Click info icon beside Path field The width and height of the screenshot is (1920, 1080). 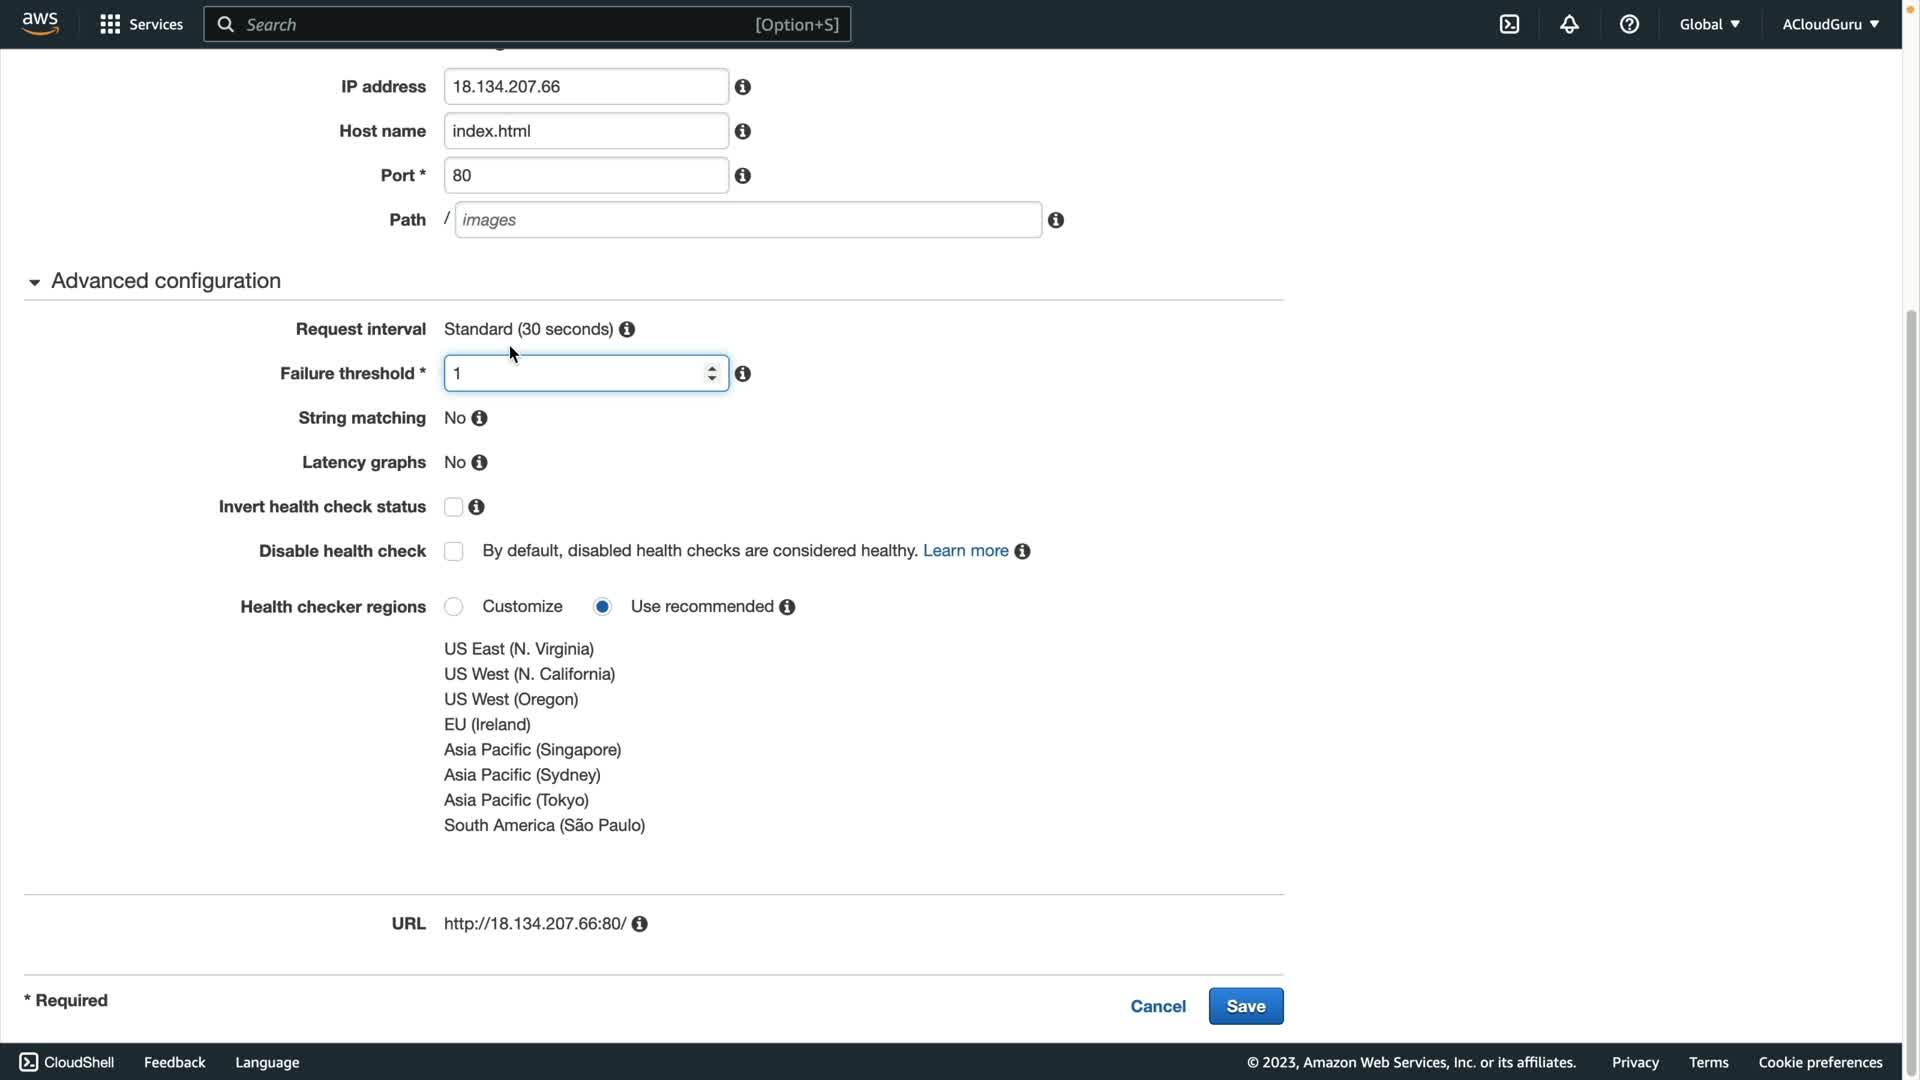1056,220
